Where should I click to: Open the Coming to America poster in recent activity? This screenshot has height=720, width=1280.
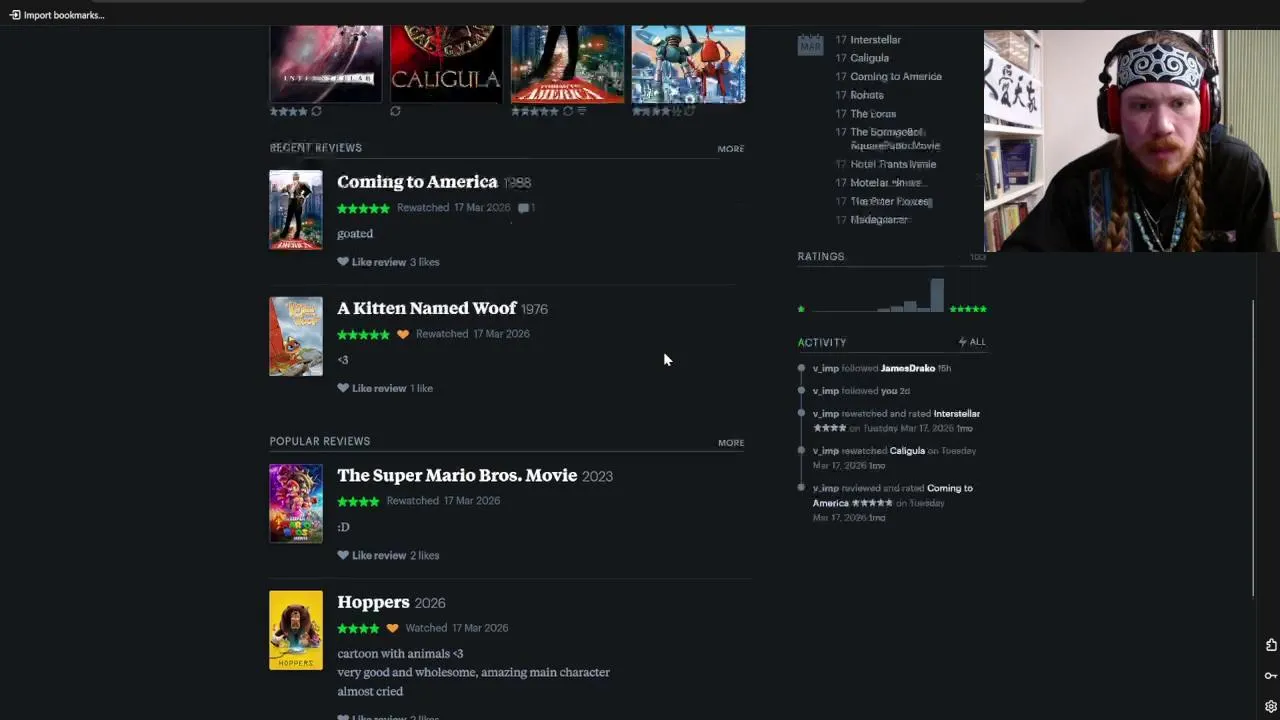point(567,64)
